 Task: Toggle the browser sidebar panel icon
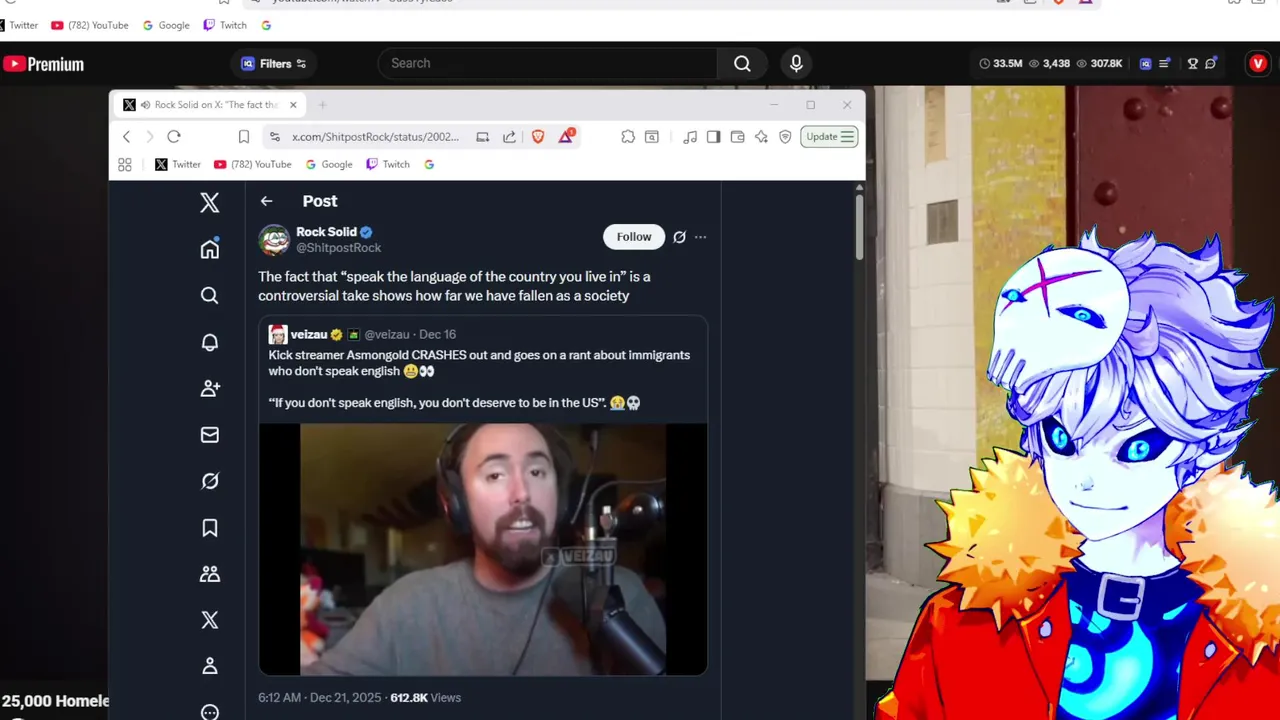coord(713,137)
